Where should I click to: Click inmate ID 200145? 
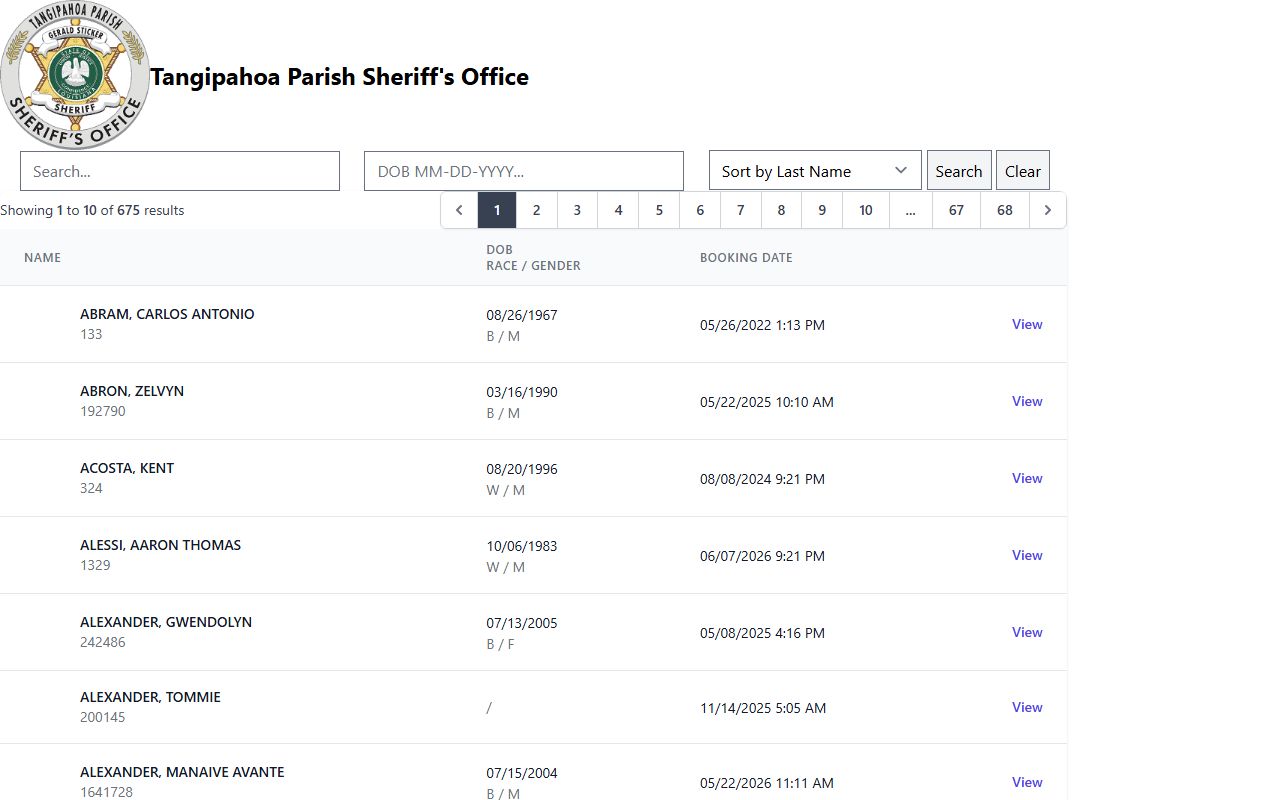pos(103,717)
